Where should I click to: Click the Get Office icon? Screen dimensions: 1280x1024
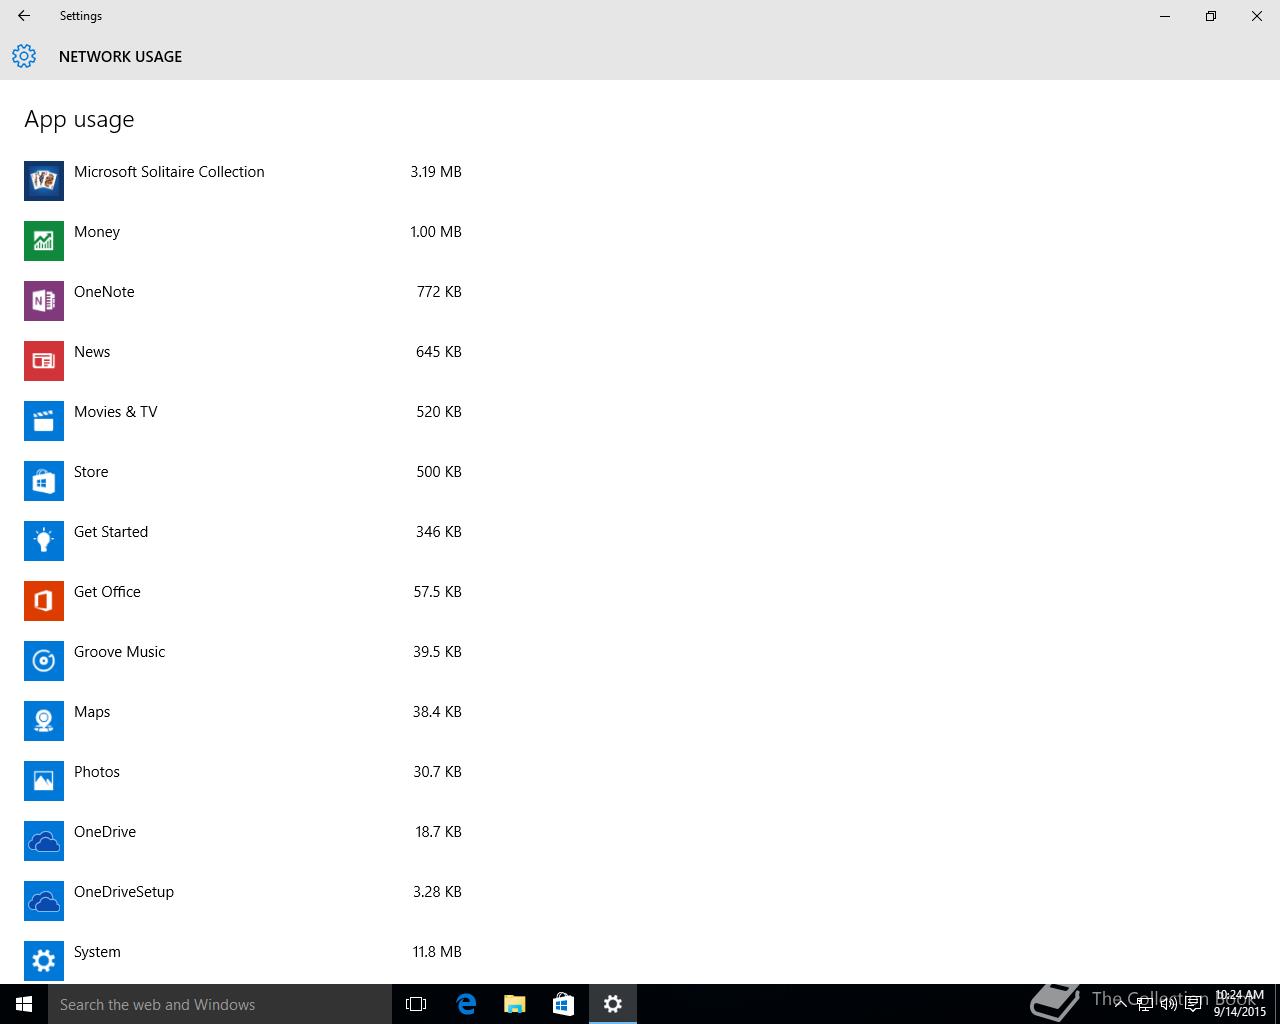44,601
